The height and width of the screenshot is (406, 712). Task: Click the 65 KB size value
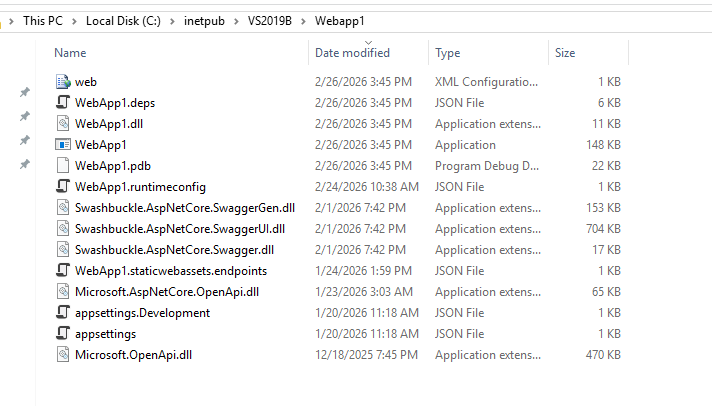[606, 292]
